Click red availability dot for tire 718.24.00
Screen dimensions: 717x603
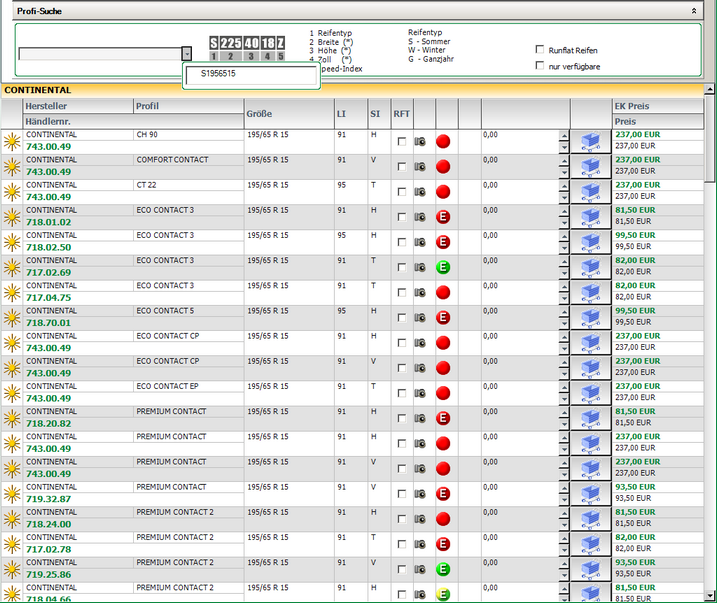click(x=443, y=519)
